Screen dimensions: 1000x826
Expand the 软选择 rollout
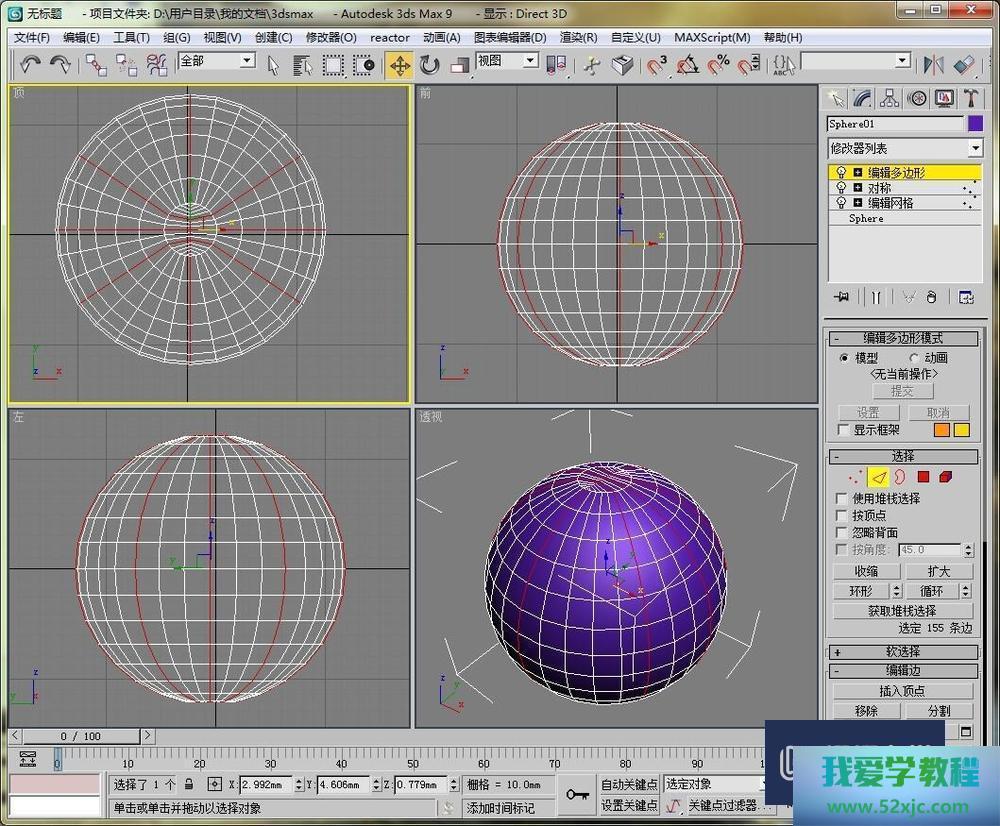[903, 651]
